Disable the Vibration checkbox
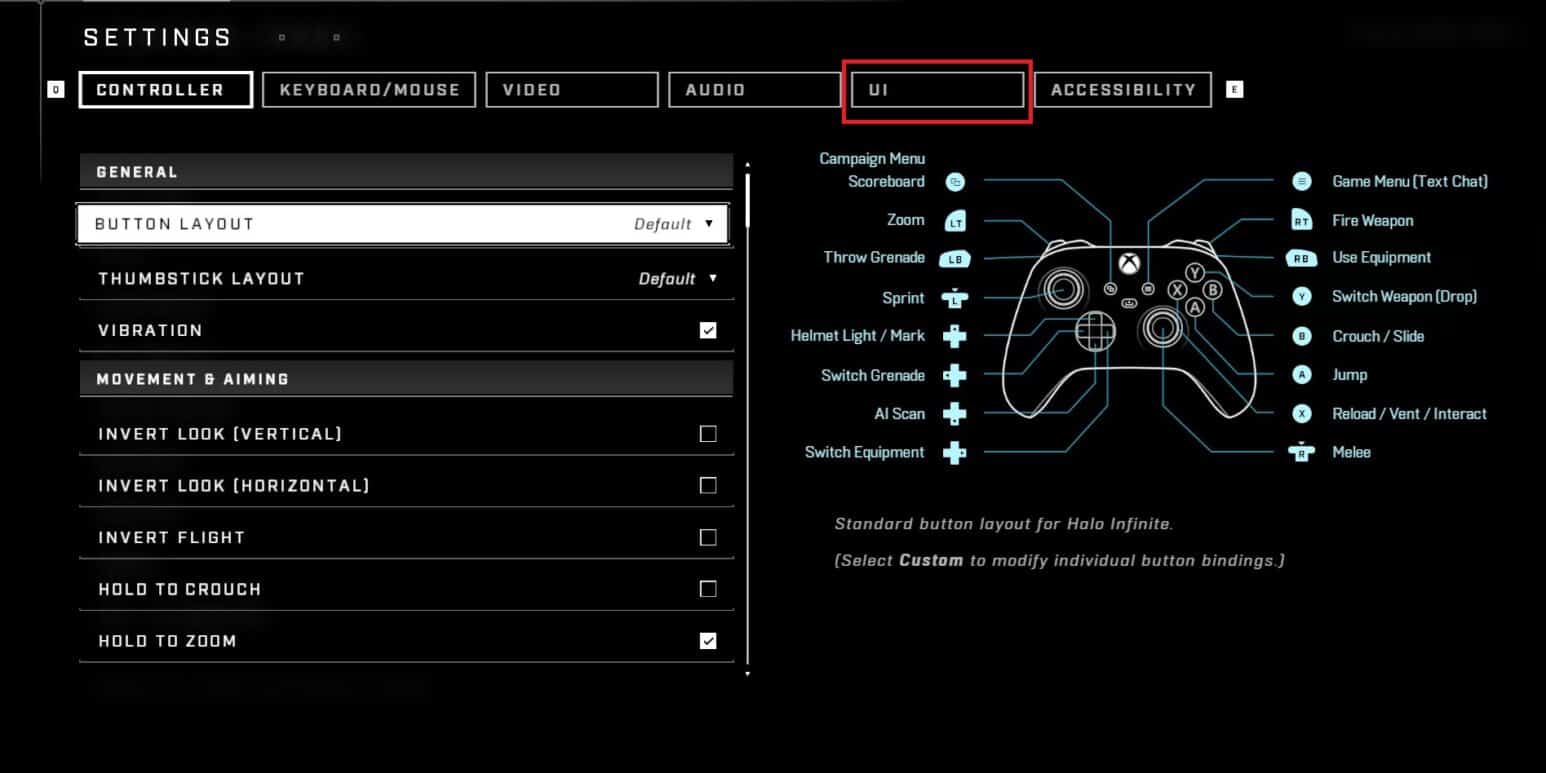Image resolution: width=1546 pixels, height=773 pixels. coord(708,330)
